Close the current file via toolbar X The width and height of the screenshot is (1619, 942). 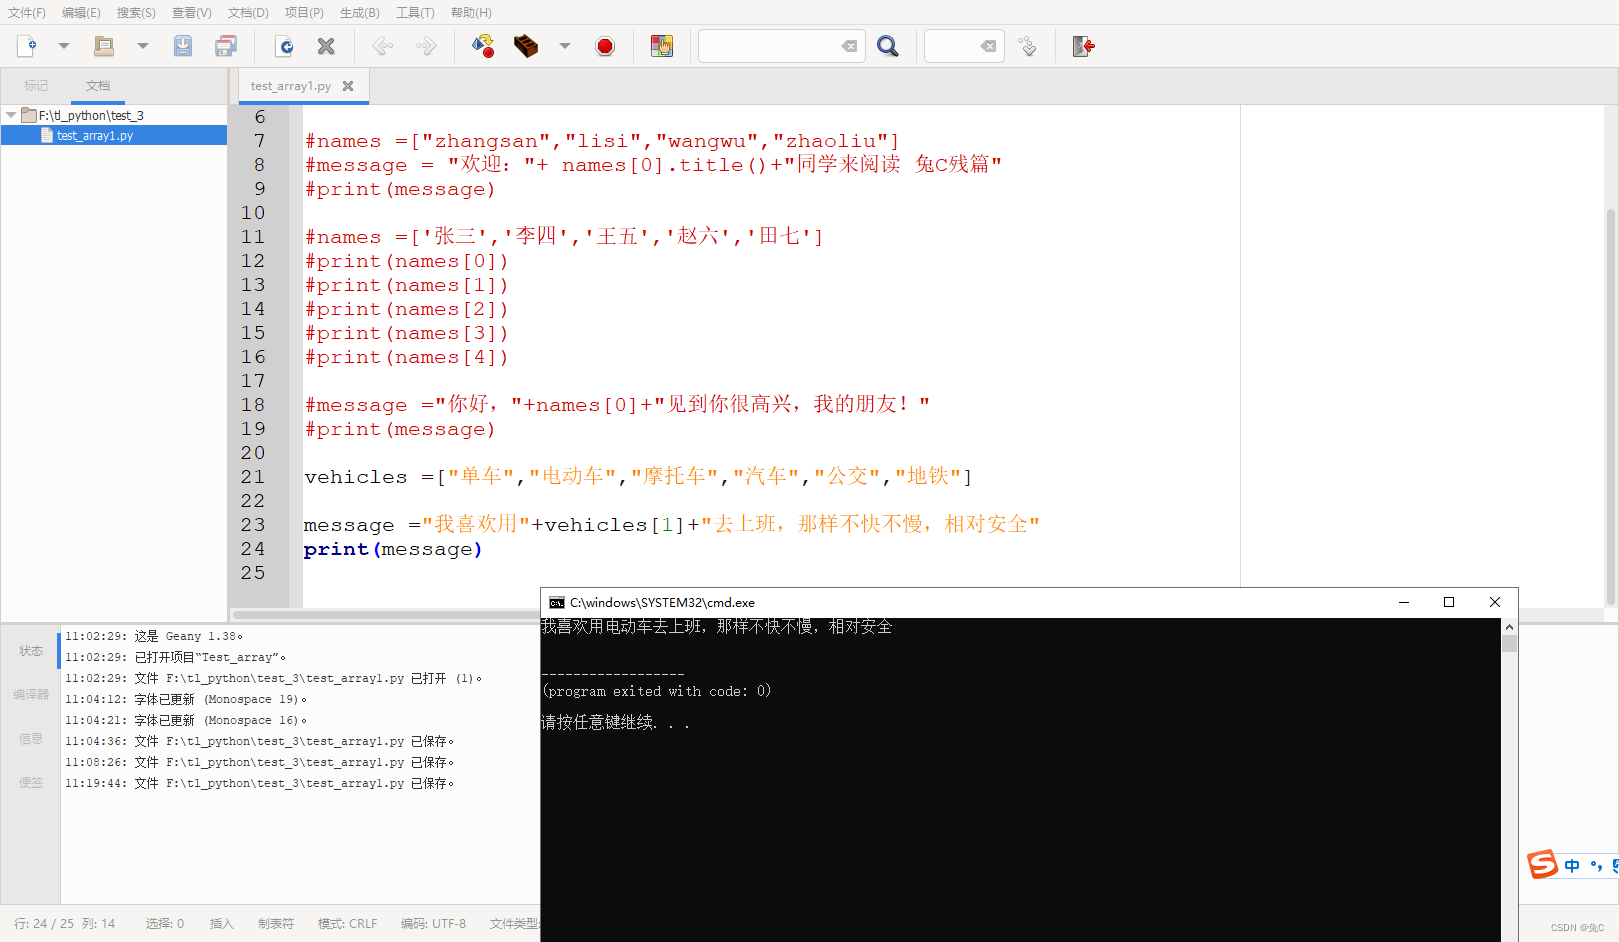pos(326,46)
